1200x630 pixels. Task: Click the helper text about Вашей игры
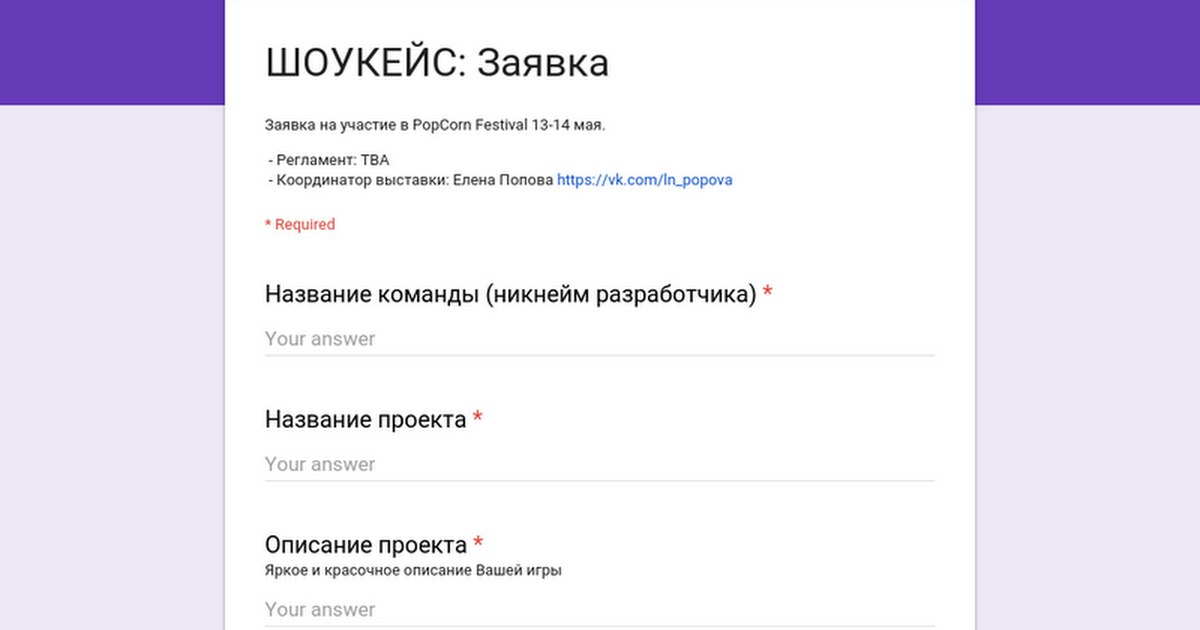[x=413, y=571]
